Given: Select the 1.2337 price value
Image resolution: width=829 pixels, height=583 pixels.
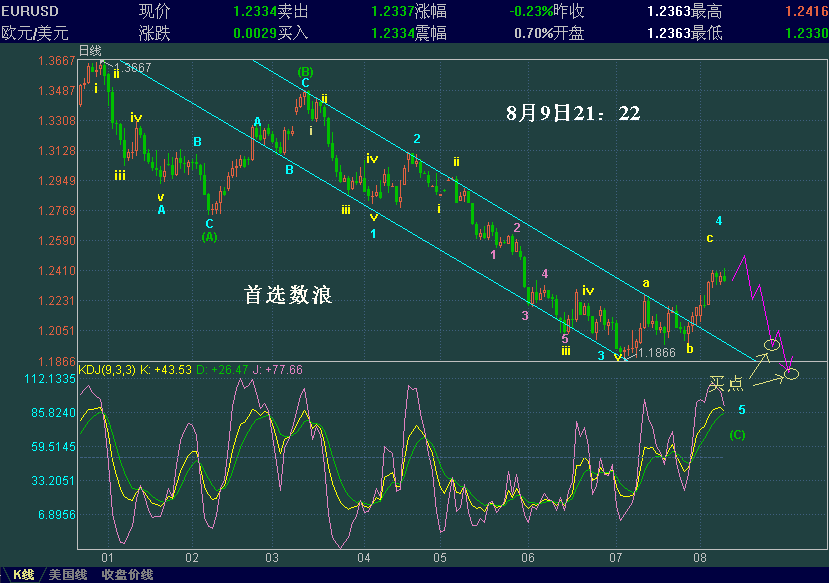Looking at the screenshot, I should pyautogui.click(x=392, y=11).
